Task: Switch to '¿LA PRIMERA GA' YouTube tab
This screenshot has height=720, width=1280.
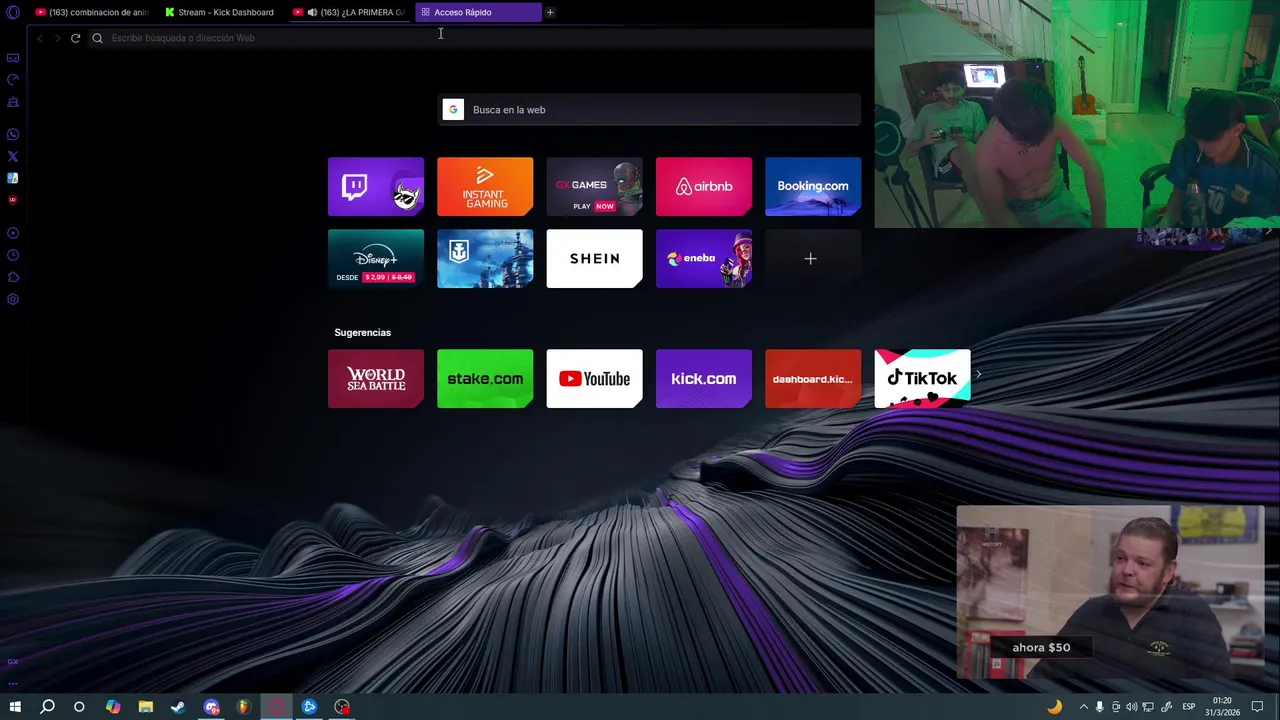Action: click(349, 12)
